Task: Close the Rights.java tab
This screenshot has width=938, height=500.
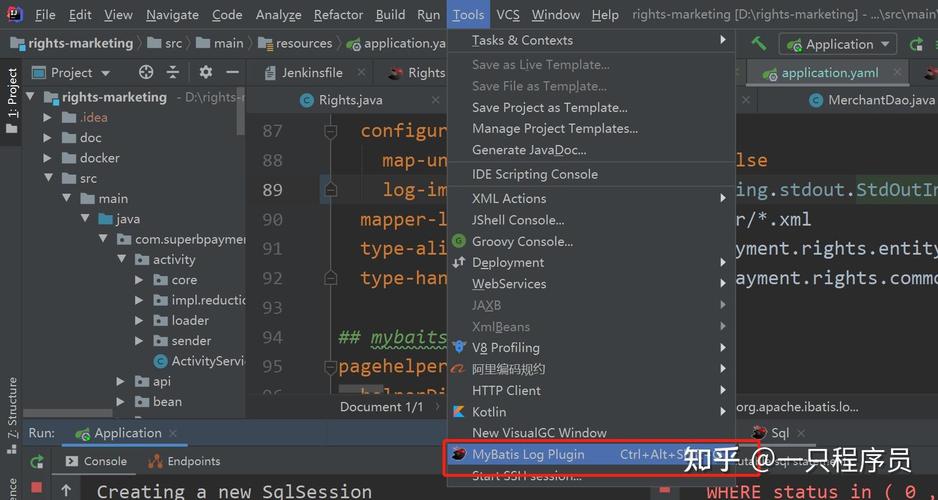Action: pos(436,100)
